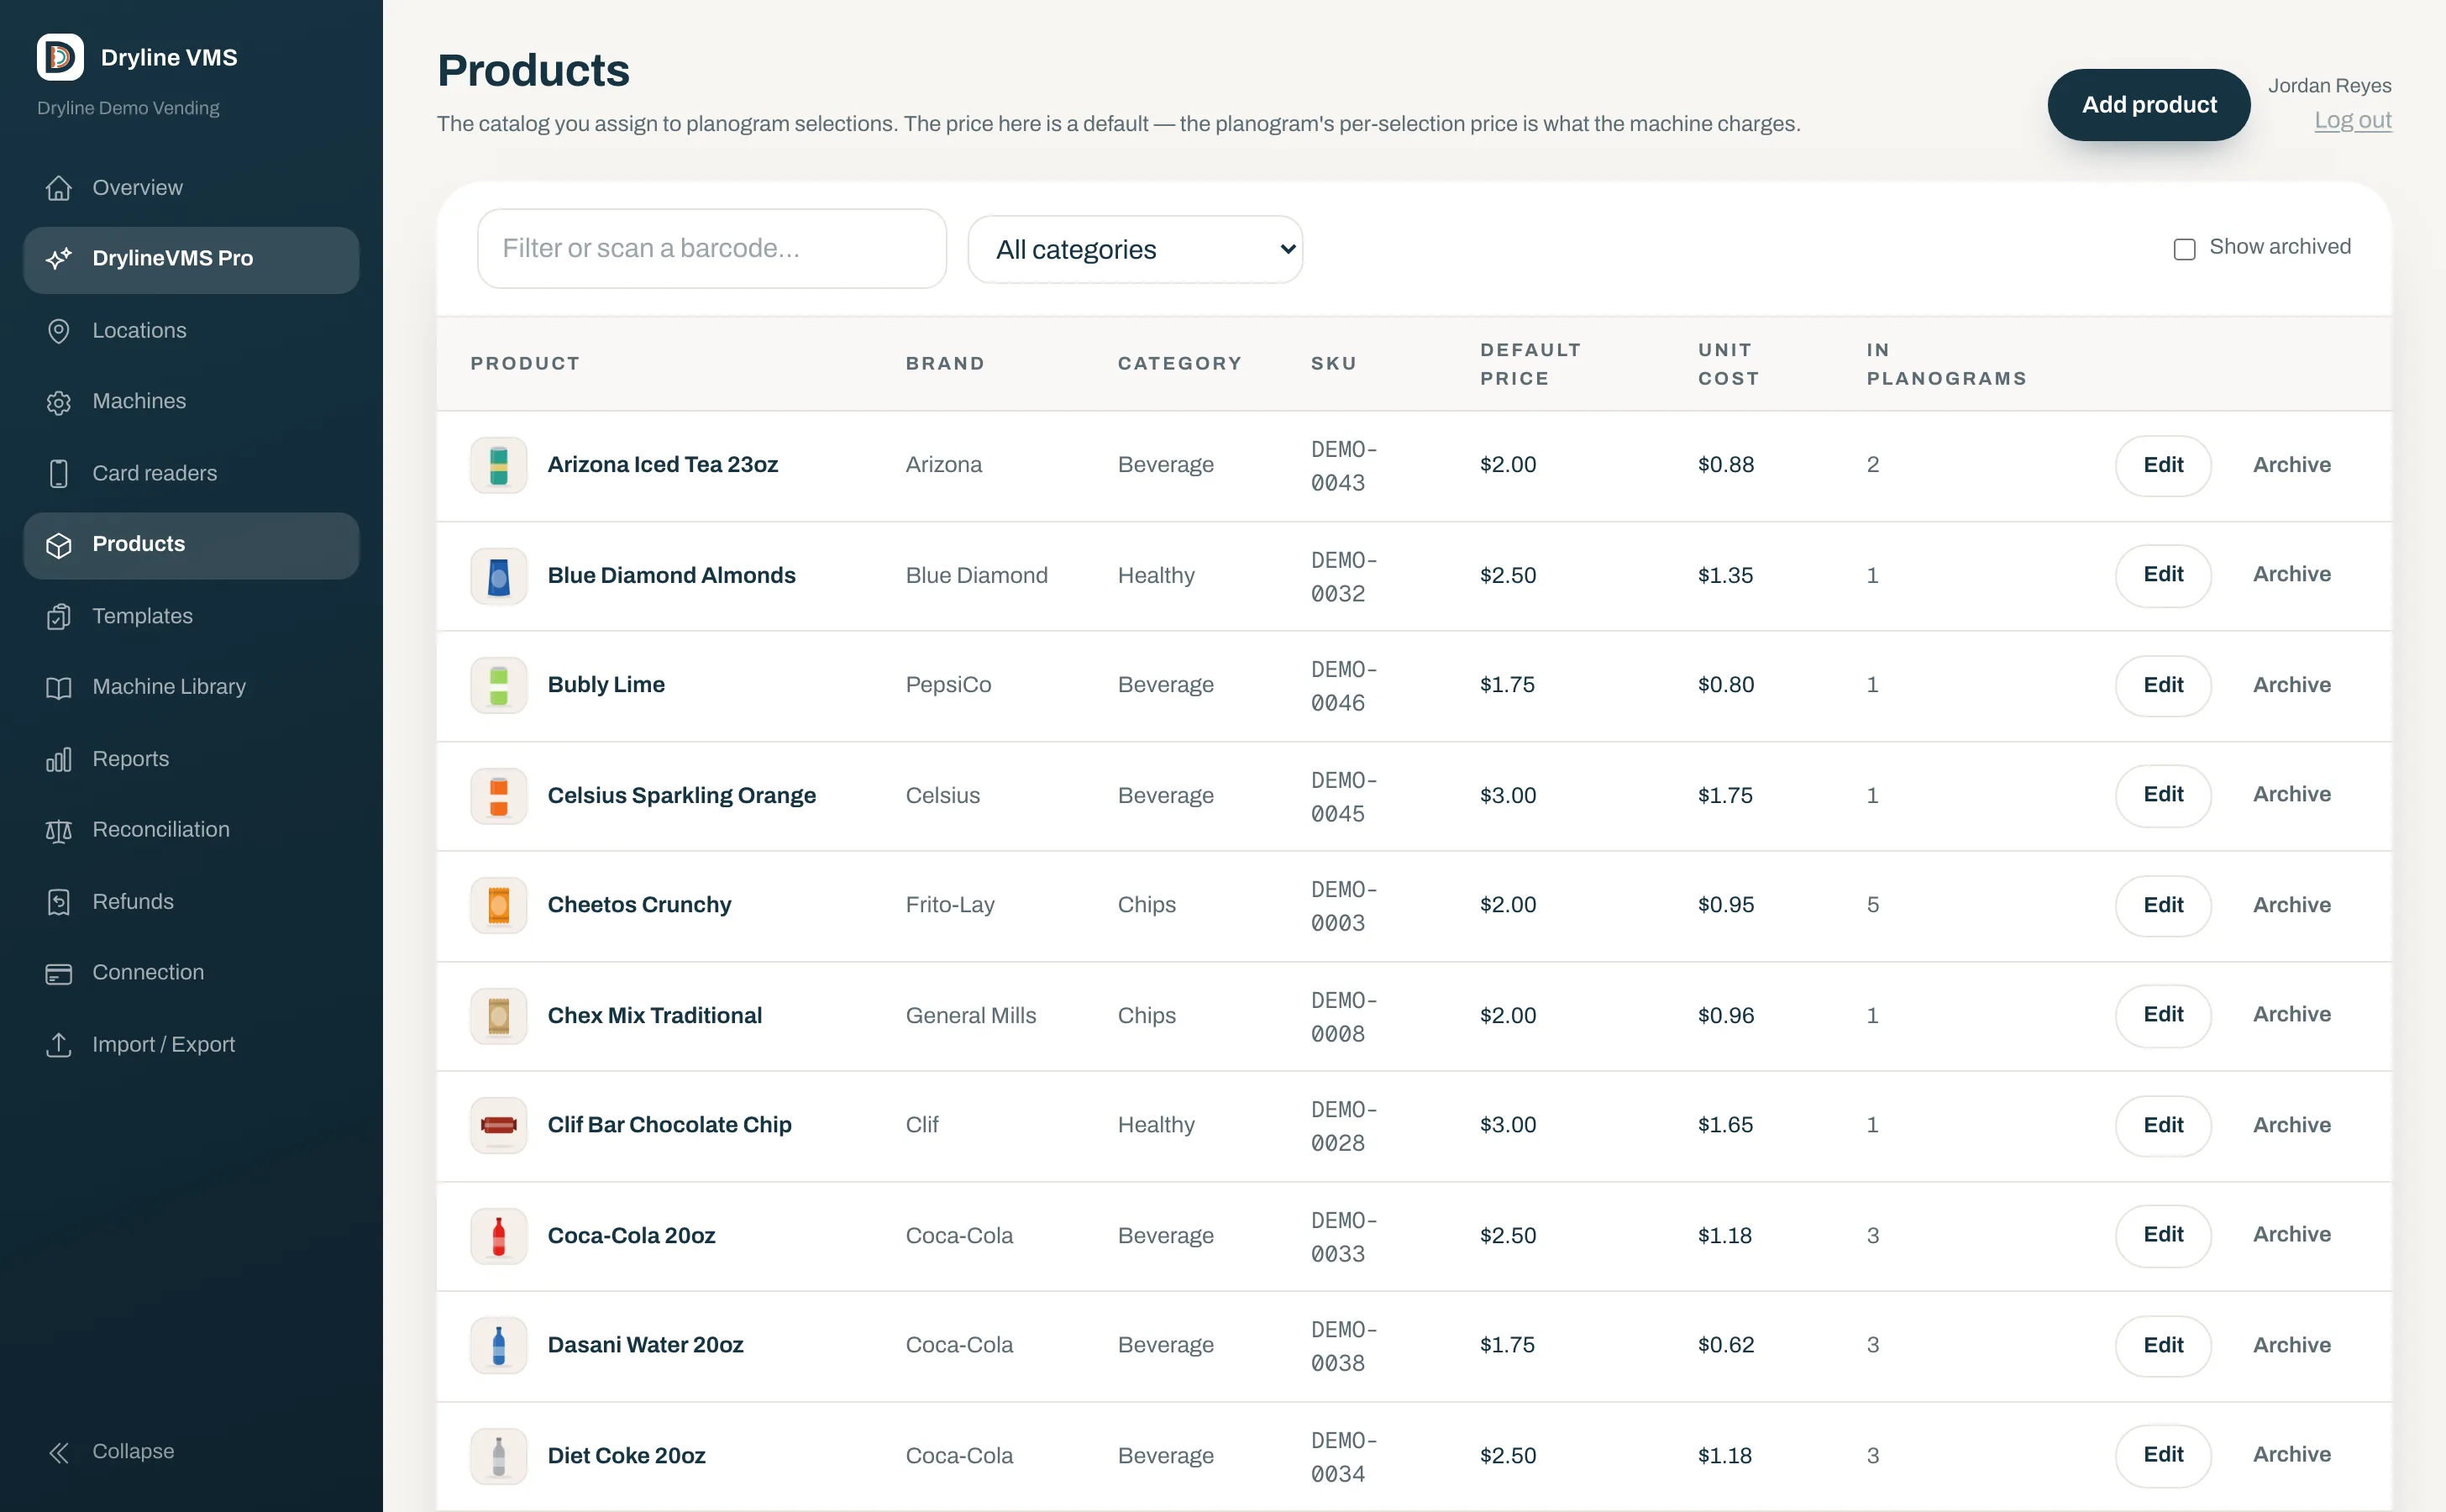Click the Bubly Lime product thumbnail
The height and width of the screenshot is (1512, 2446).
(499, 685)
